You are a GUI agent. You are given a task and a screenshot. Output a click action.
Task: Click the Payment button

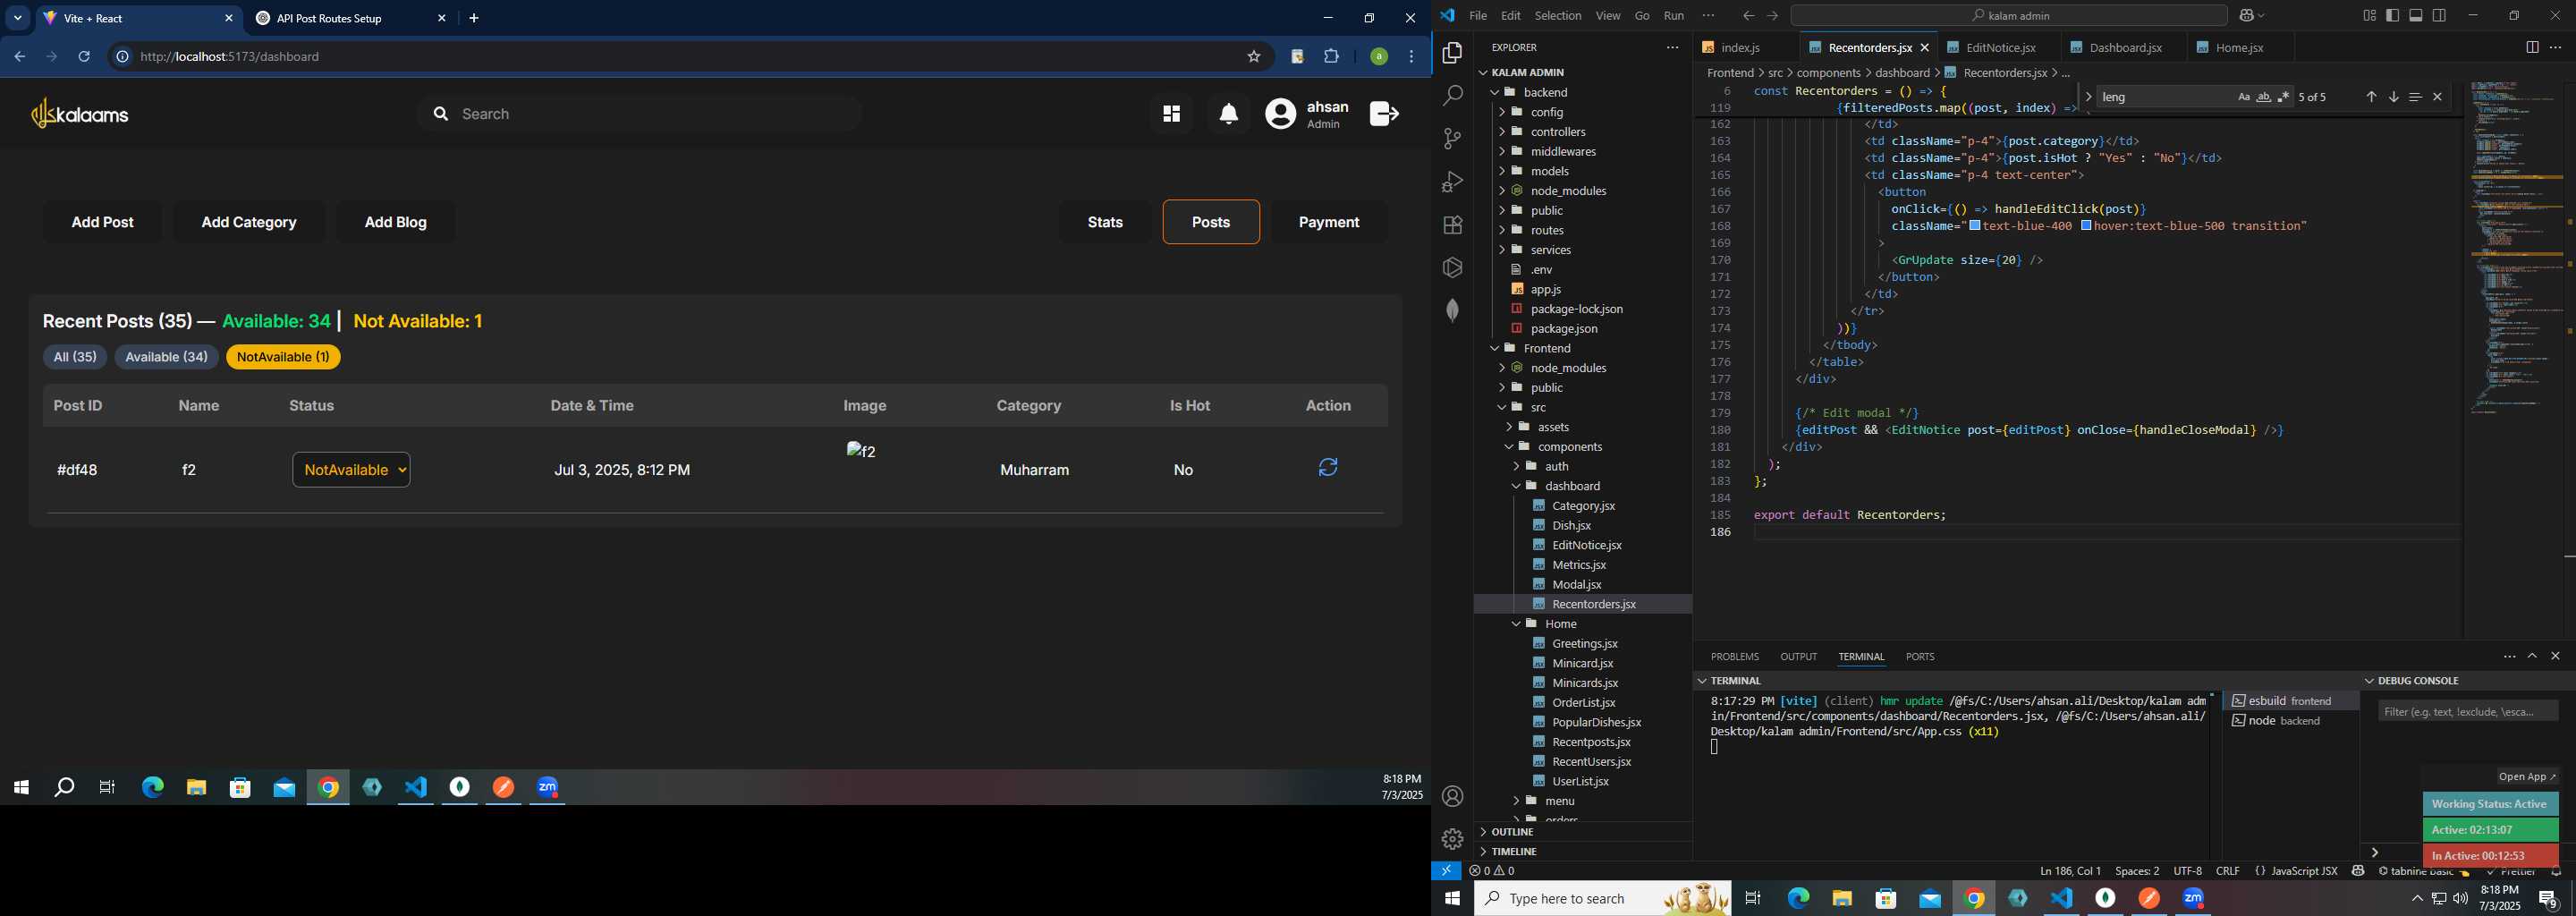coord(1329,222)
